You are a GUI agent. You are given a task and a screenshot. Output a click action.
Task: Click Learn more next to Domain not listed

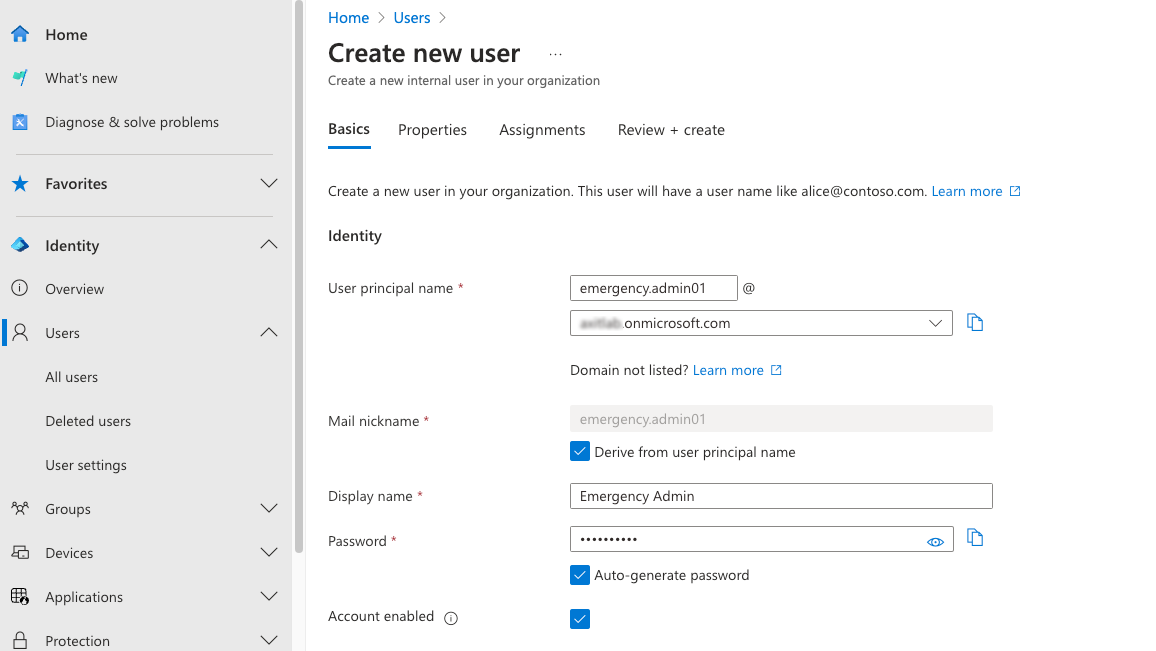[x=728, y=370]
